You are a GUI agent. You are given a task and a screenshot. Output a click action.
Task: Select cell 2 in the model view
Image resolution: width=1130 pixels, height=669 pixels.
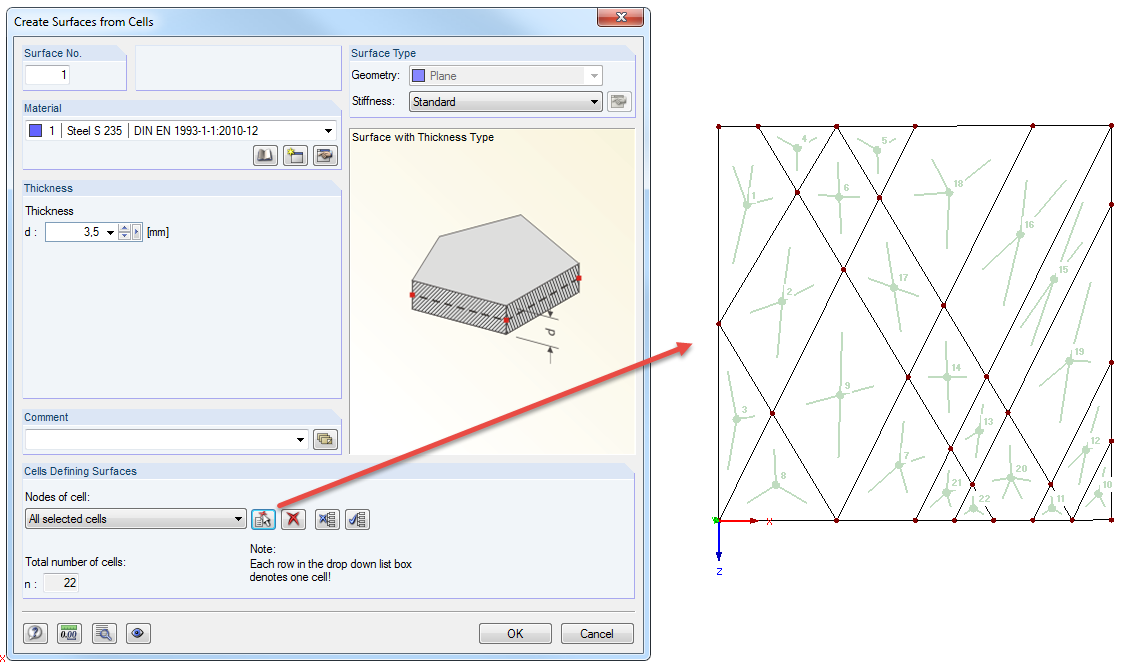point(782,301)
